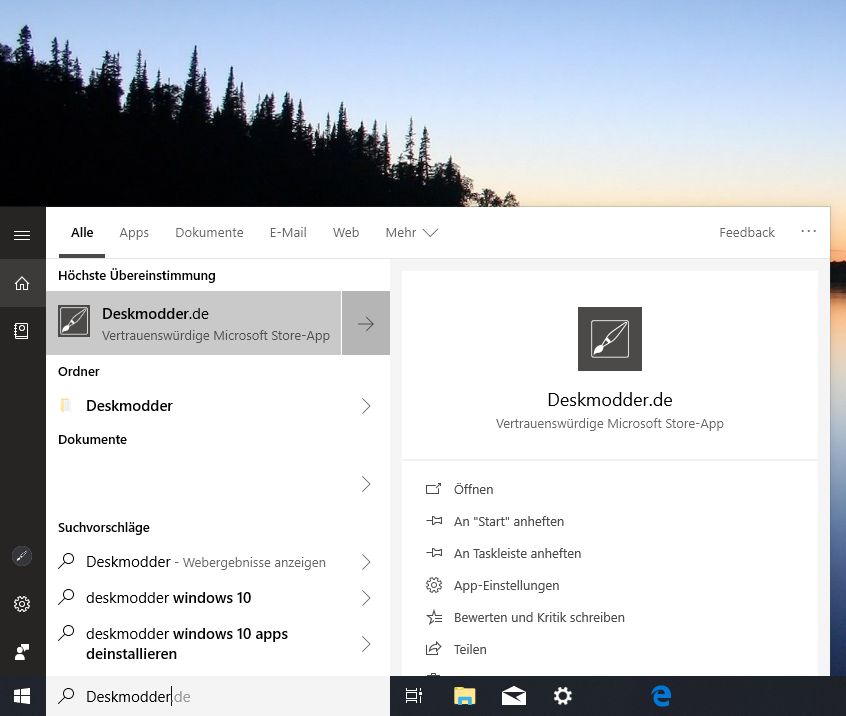Open Settings gear on the taskbar
The image size is (846, 716).
pos(563,696)
